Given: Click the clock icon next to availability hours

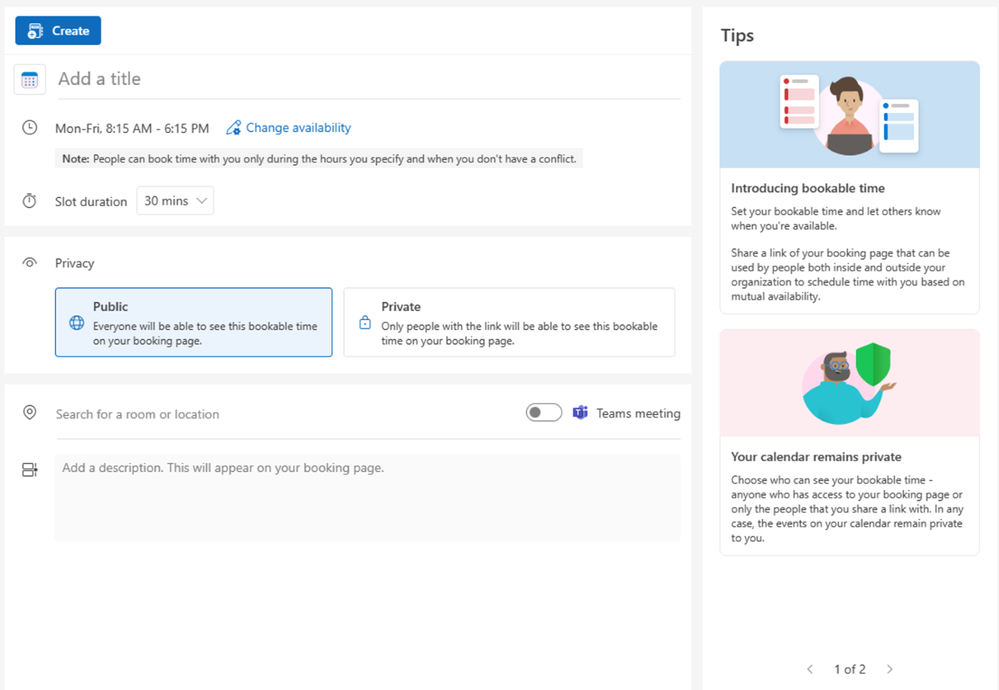Looking at the screenshot, I should 29,127.
